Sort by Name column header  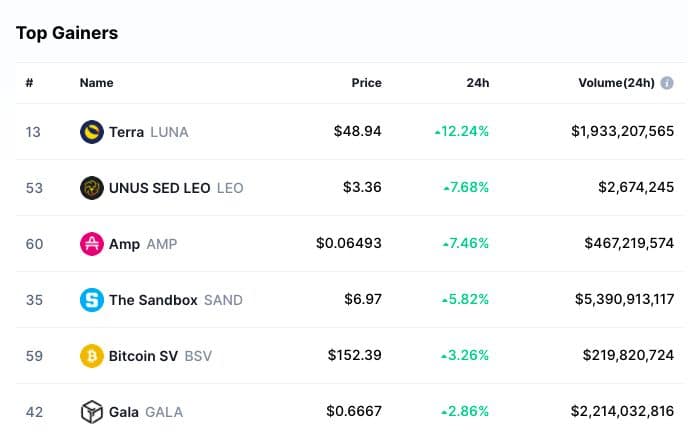[97, 83]
